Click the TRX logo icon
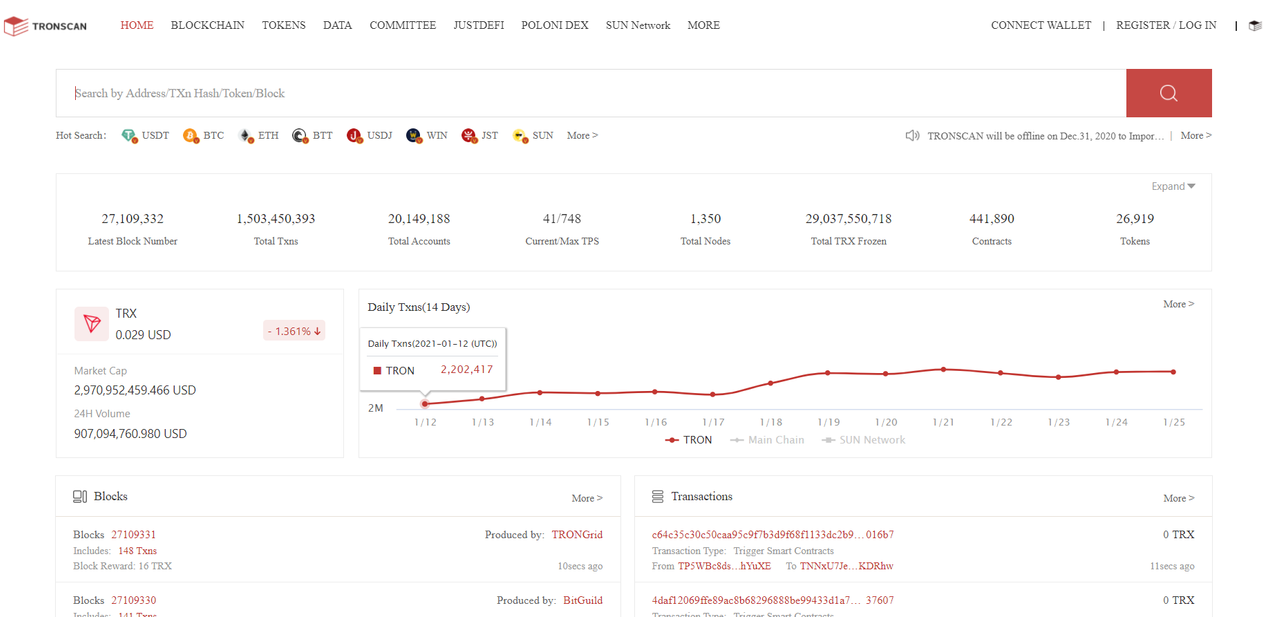Screen dimensions: 1280x617 coord(93,324)
